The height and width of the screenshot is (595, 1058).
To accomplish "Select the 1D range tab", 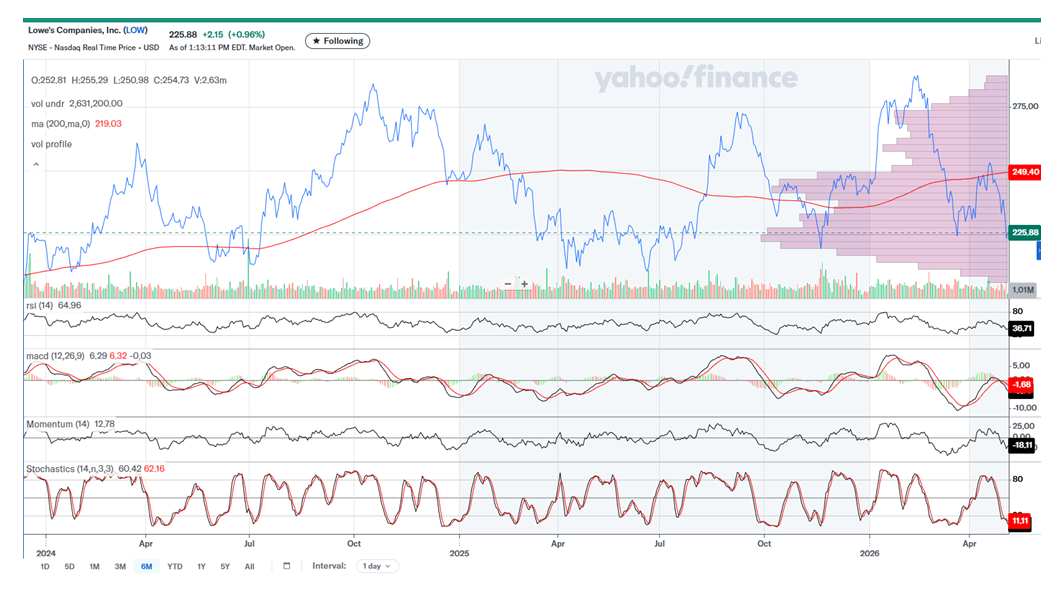I will point(45,567).
